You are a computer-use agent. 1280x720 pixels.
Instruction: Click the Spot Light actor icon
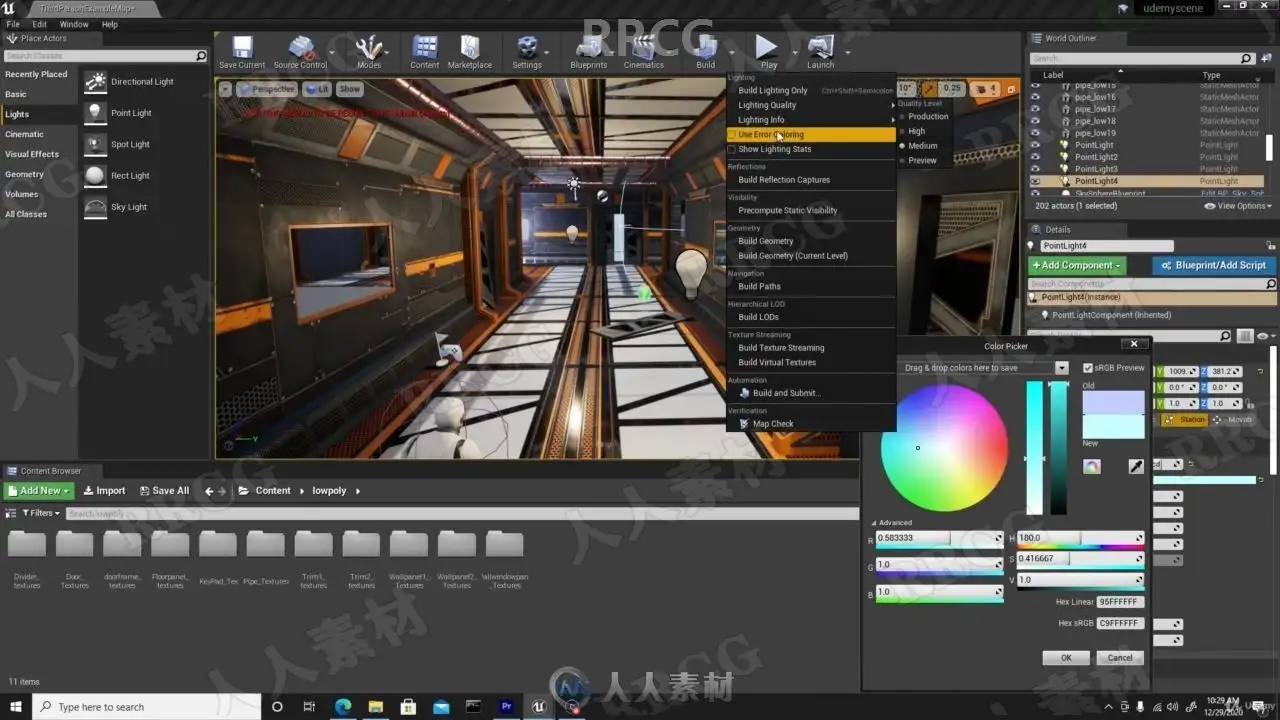click(95, 144)
